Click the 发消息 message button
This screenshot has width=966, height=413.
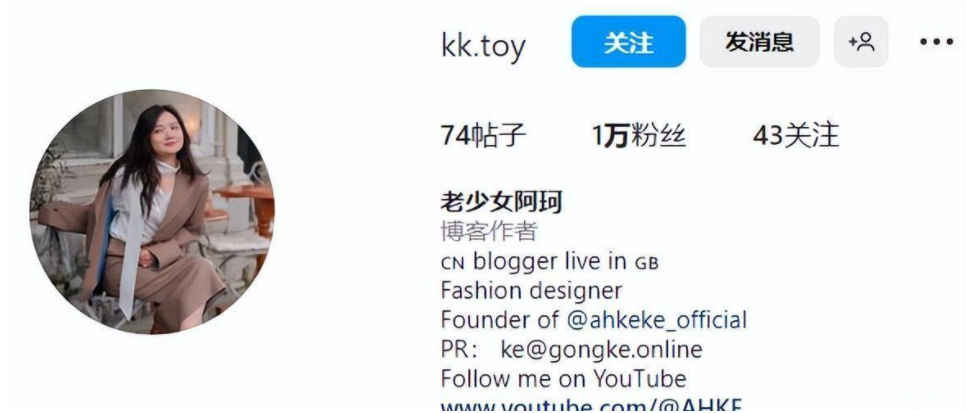click(759, 42)
